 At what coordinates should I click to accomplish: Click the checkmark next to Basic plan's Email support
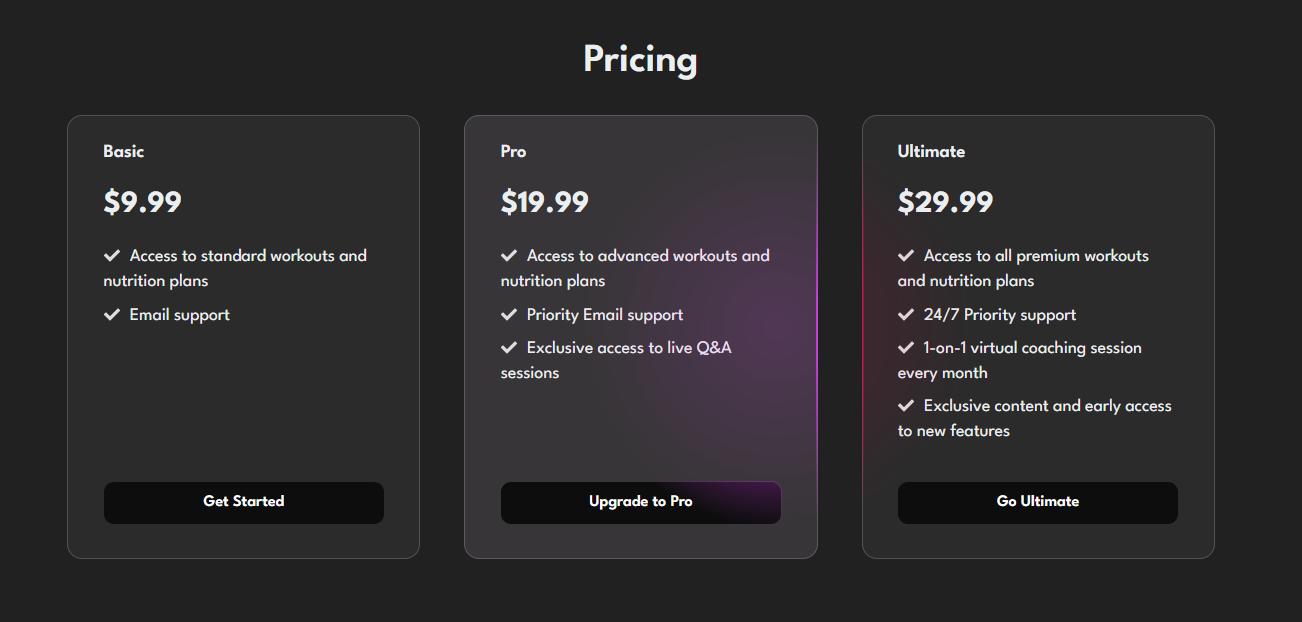point(112,315)
